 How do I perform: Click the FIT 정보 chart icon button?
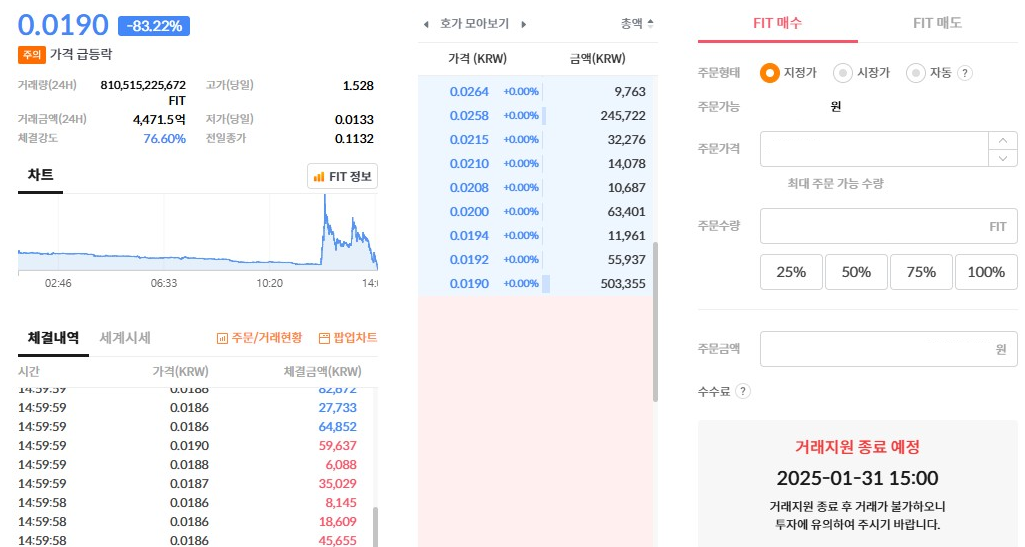343,177
